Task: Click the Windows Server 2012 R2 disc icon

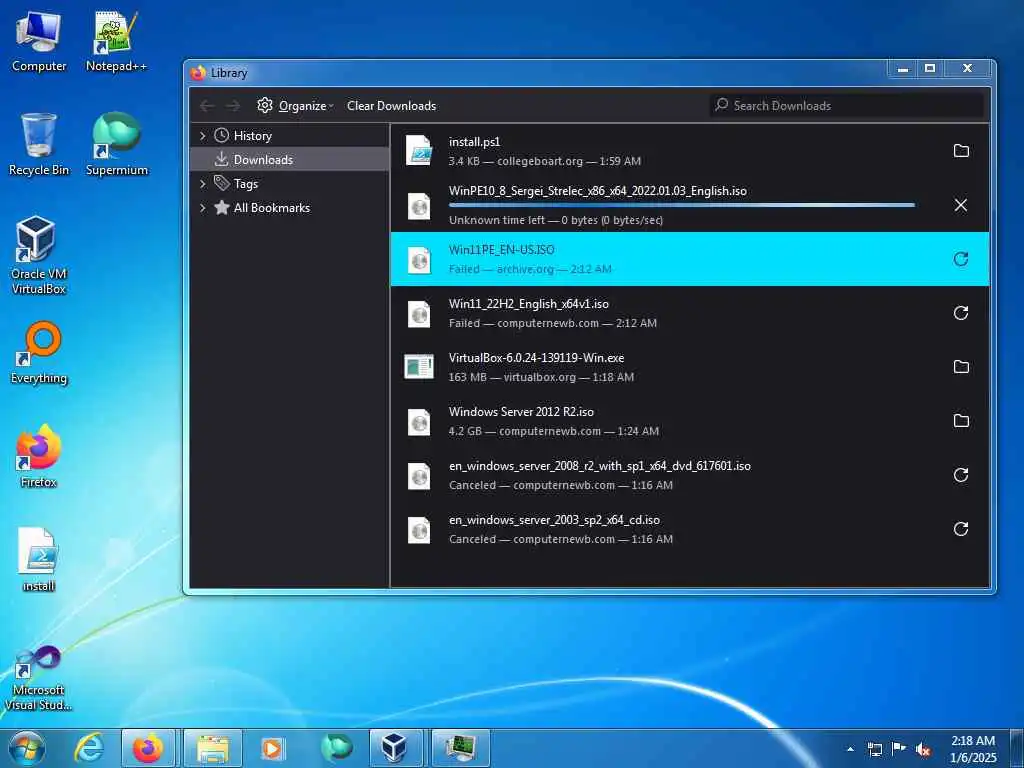Action: [419, 422]
